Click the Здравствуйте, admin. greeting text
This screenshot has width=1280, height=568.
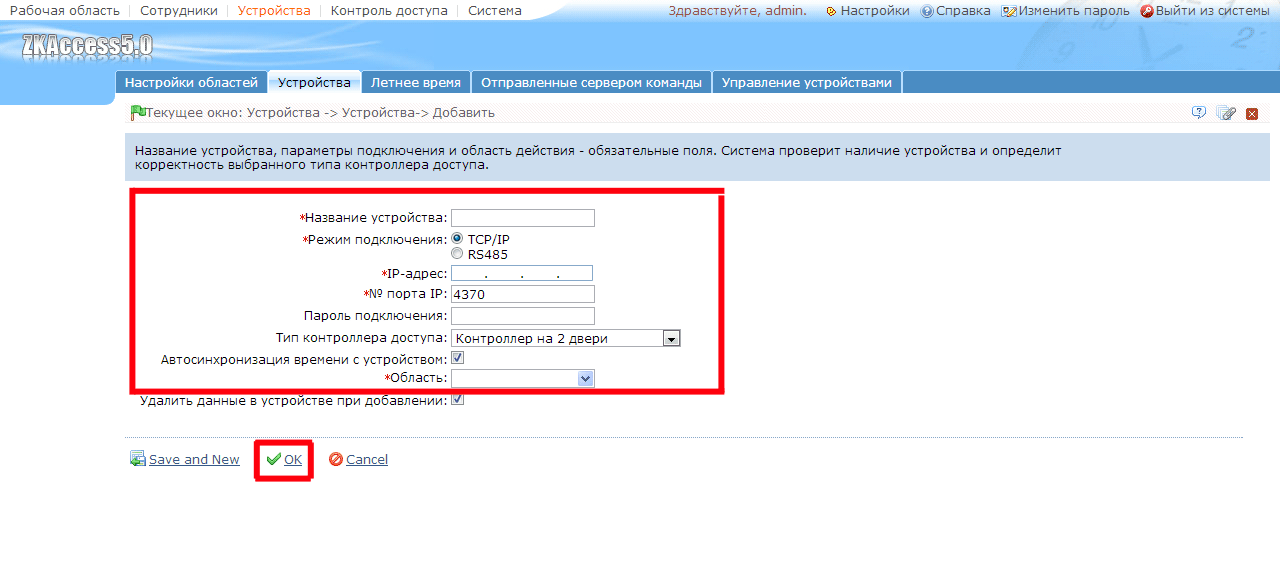click(737, 11)
